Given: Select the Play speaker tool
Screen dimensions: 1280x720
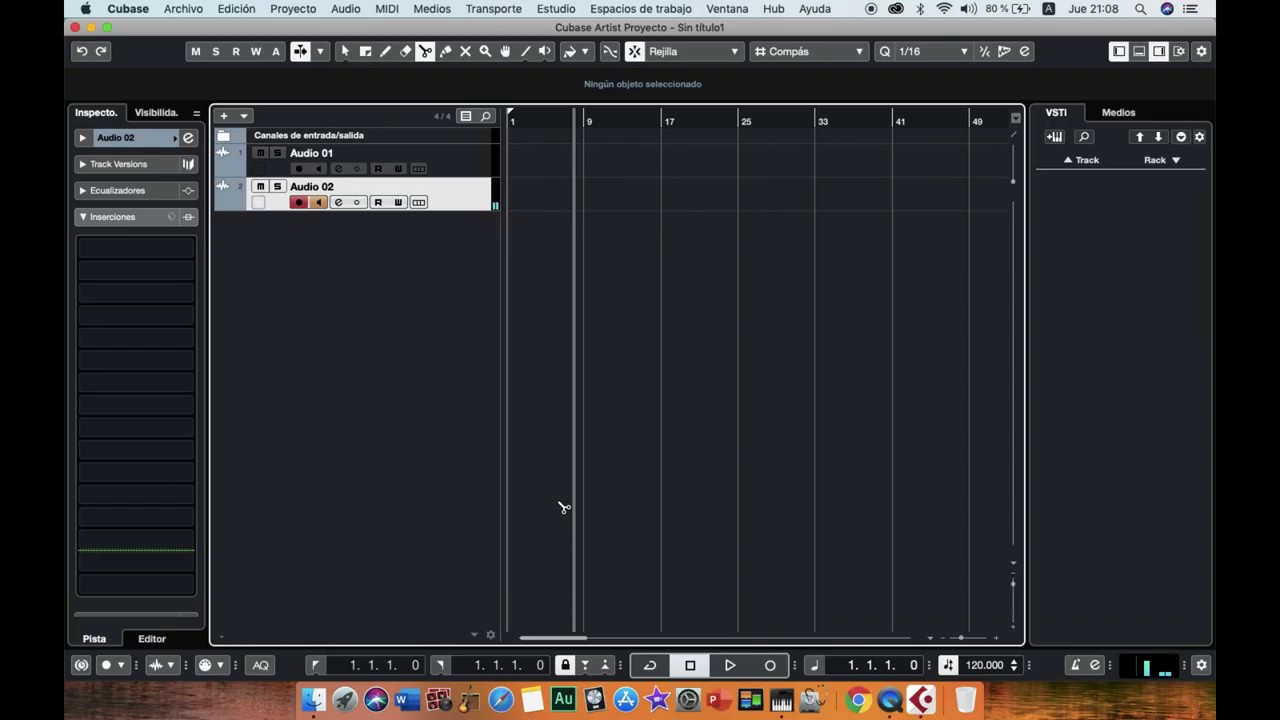Looking at the screenshot, I should (x=545, y=51).
